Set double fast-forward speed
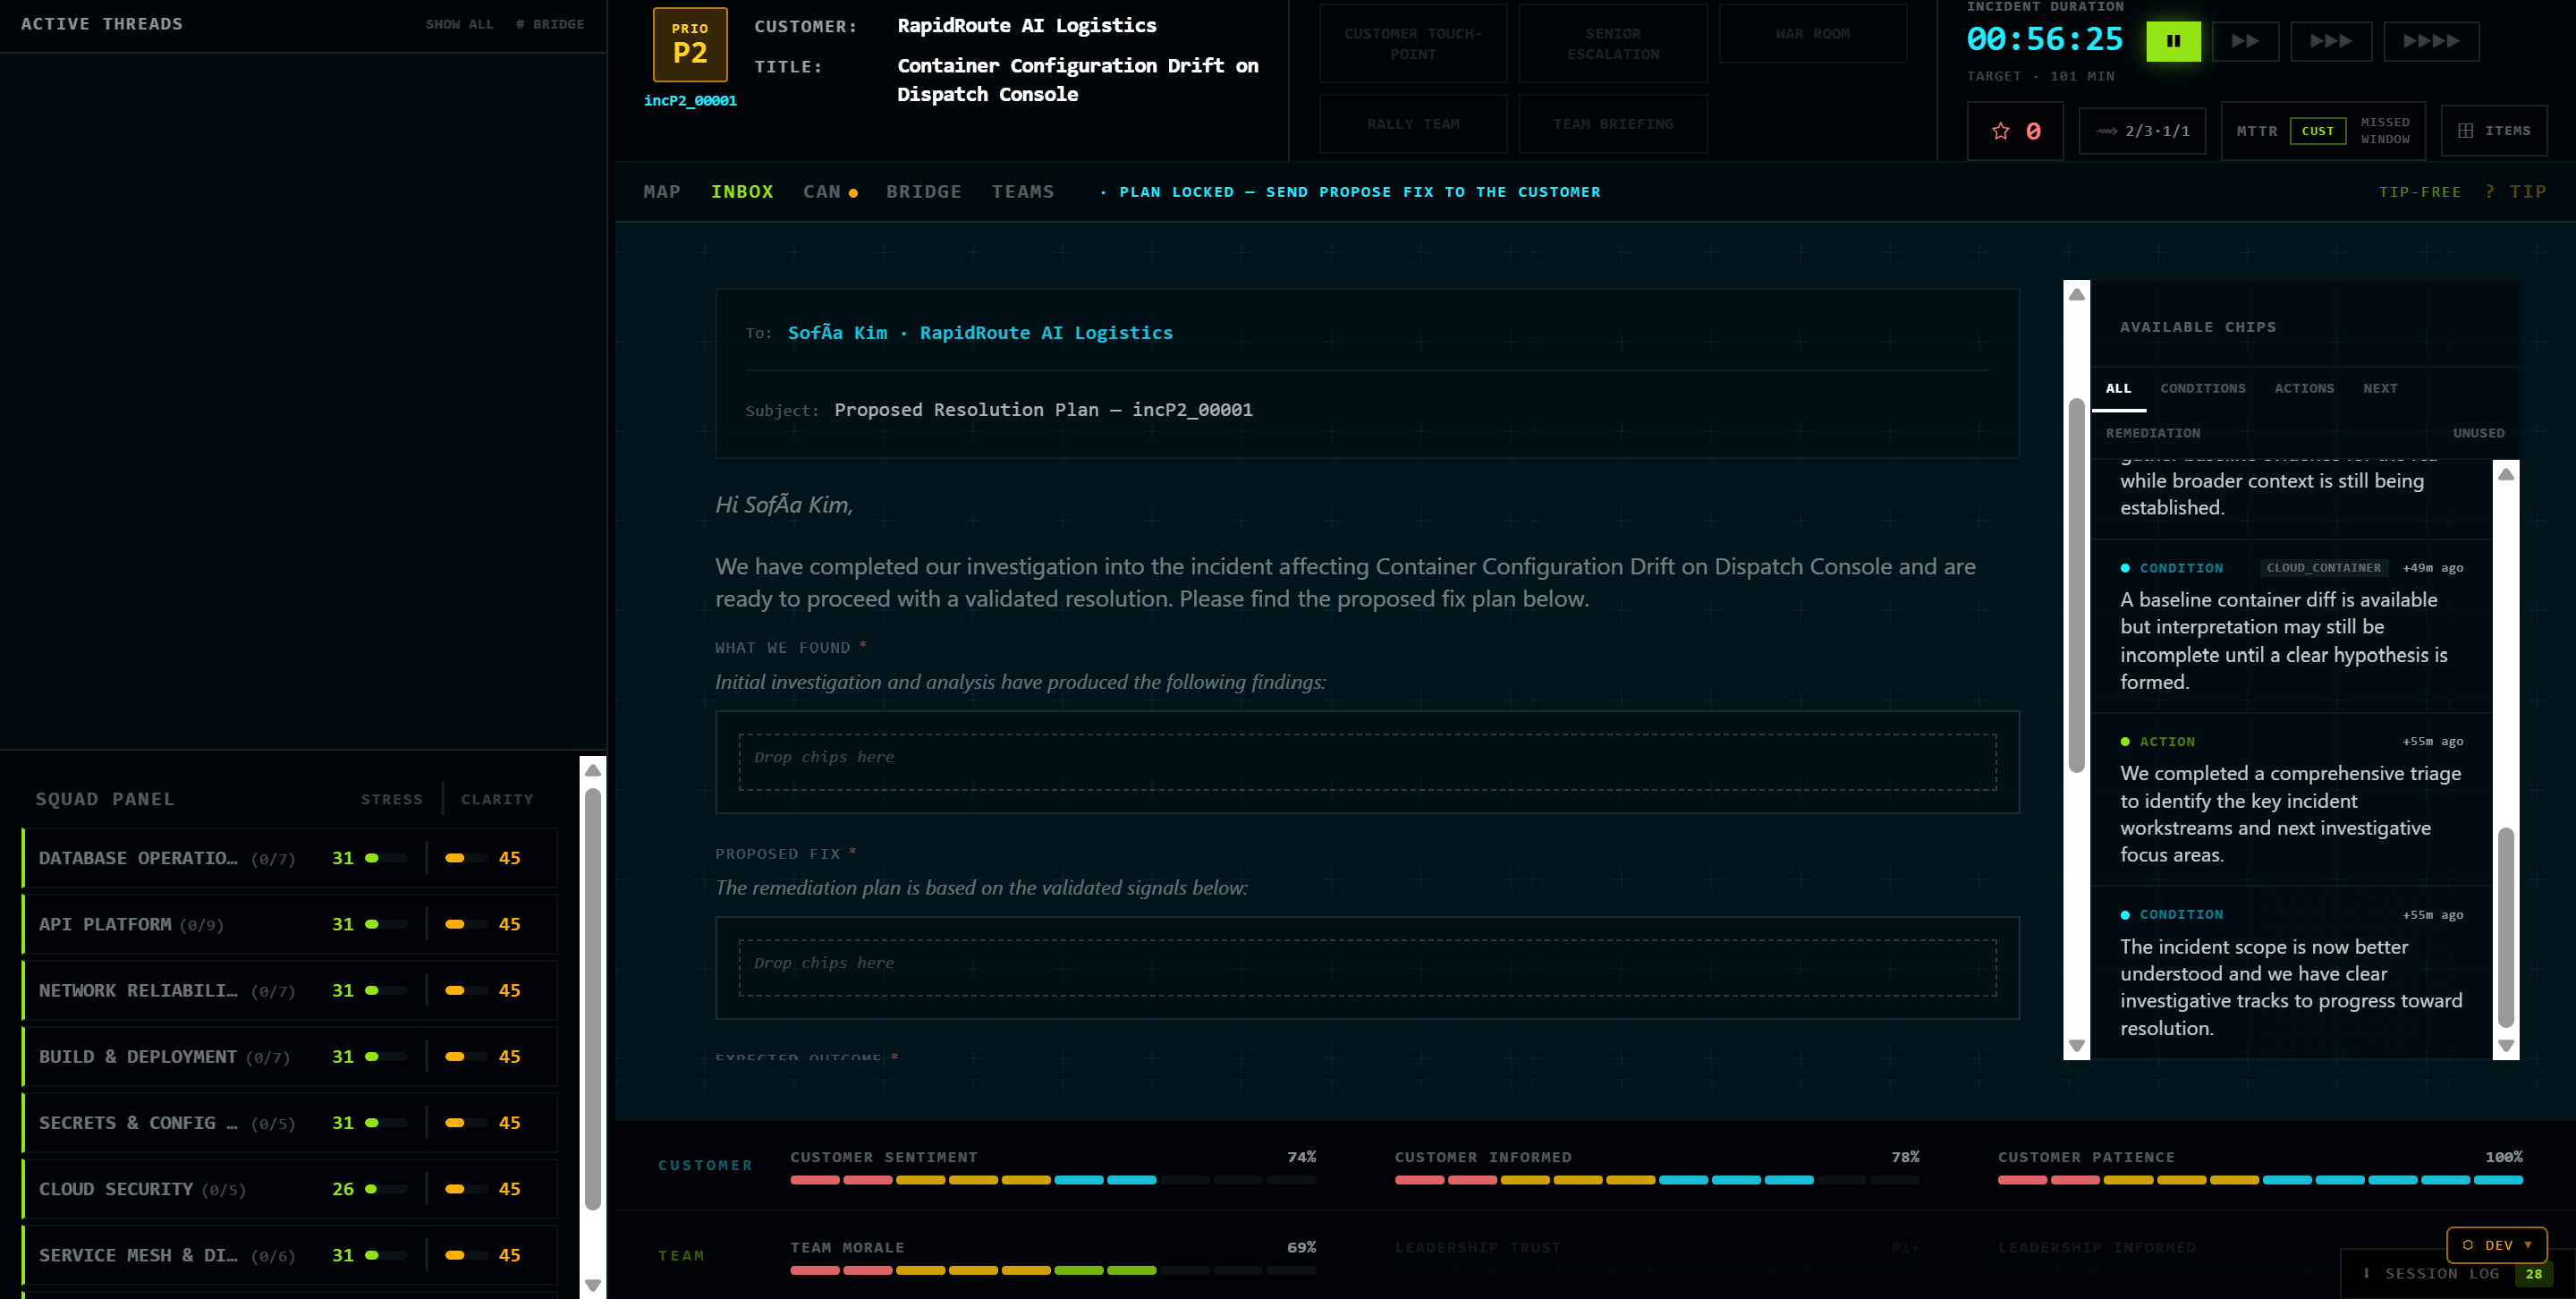Viewport: 2576px width, 1299px height. pos(2245,41)
